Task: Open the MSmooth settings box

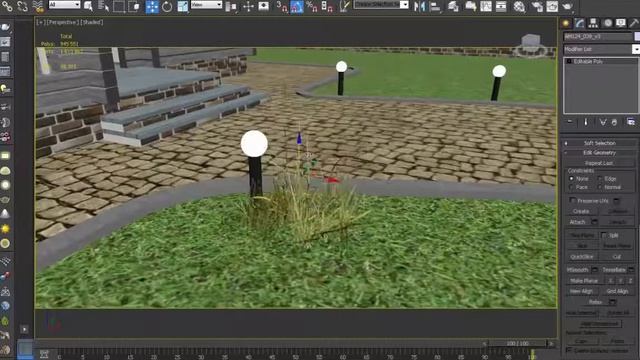Action: 594,270
